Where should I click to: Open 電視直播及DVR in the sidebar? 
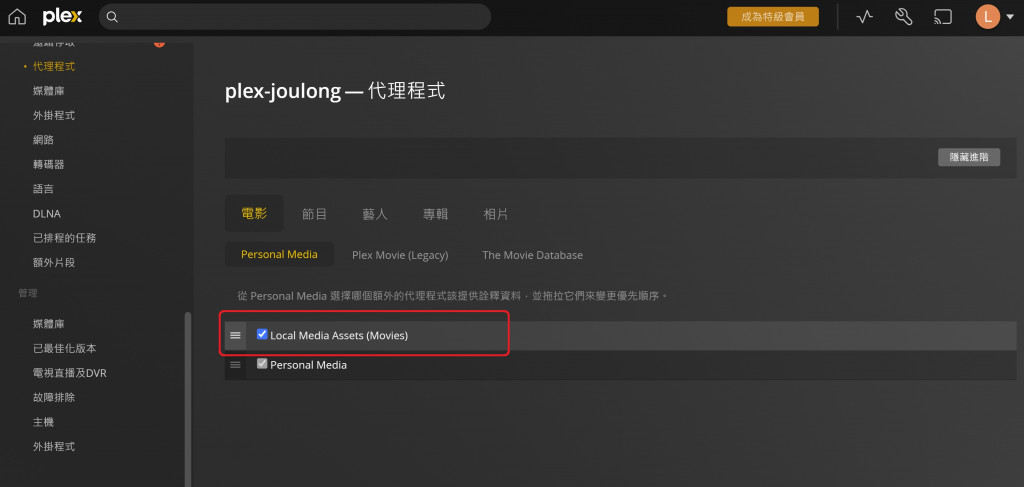[69, 373]
